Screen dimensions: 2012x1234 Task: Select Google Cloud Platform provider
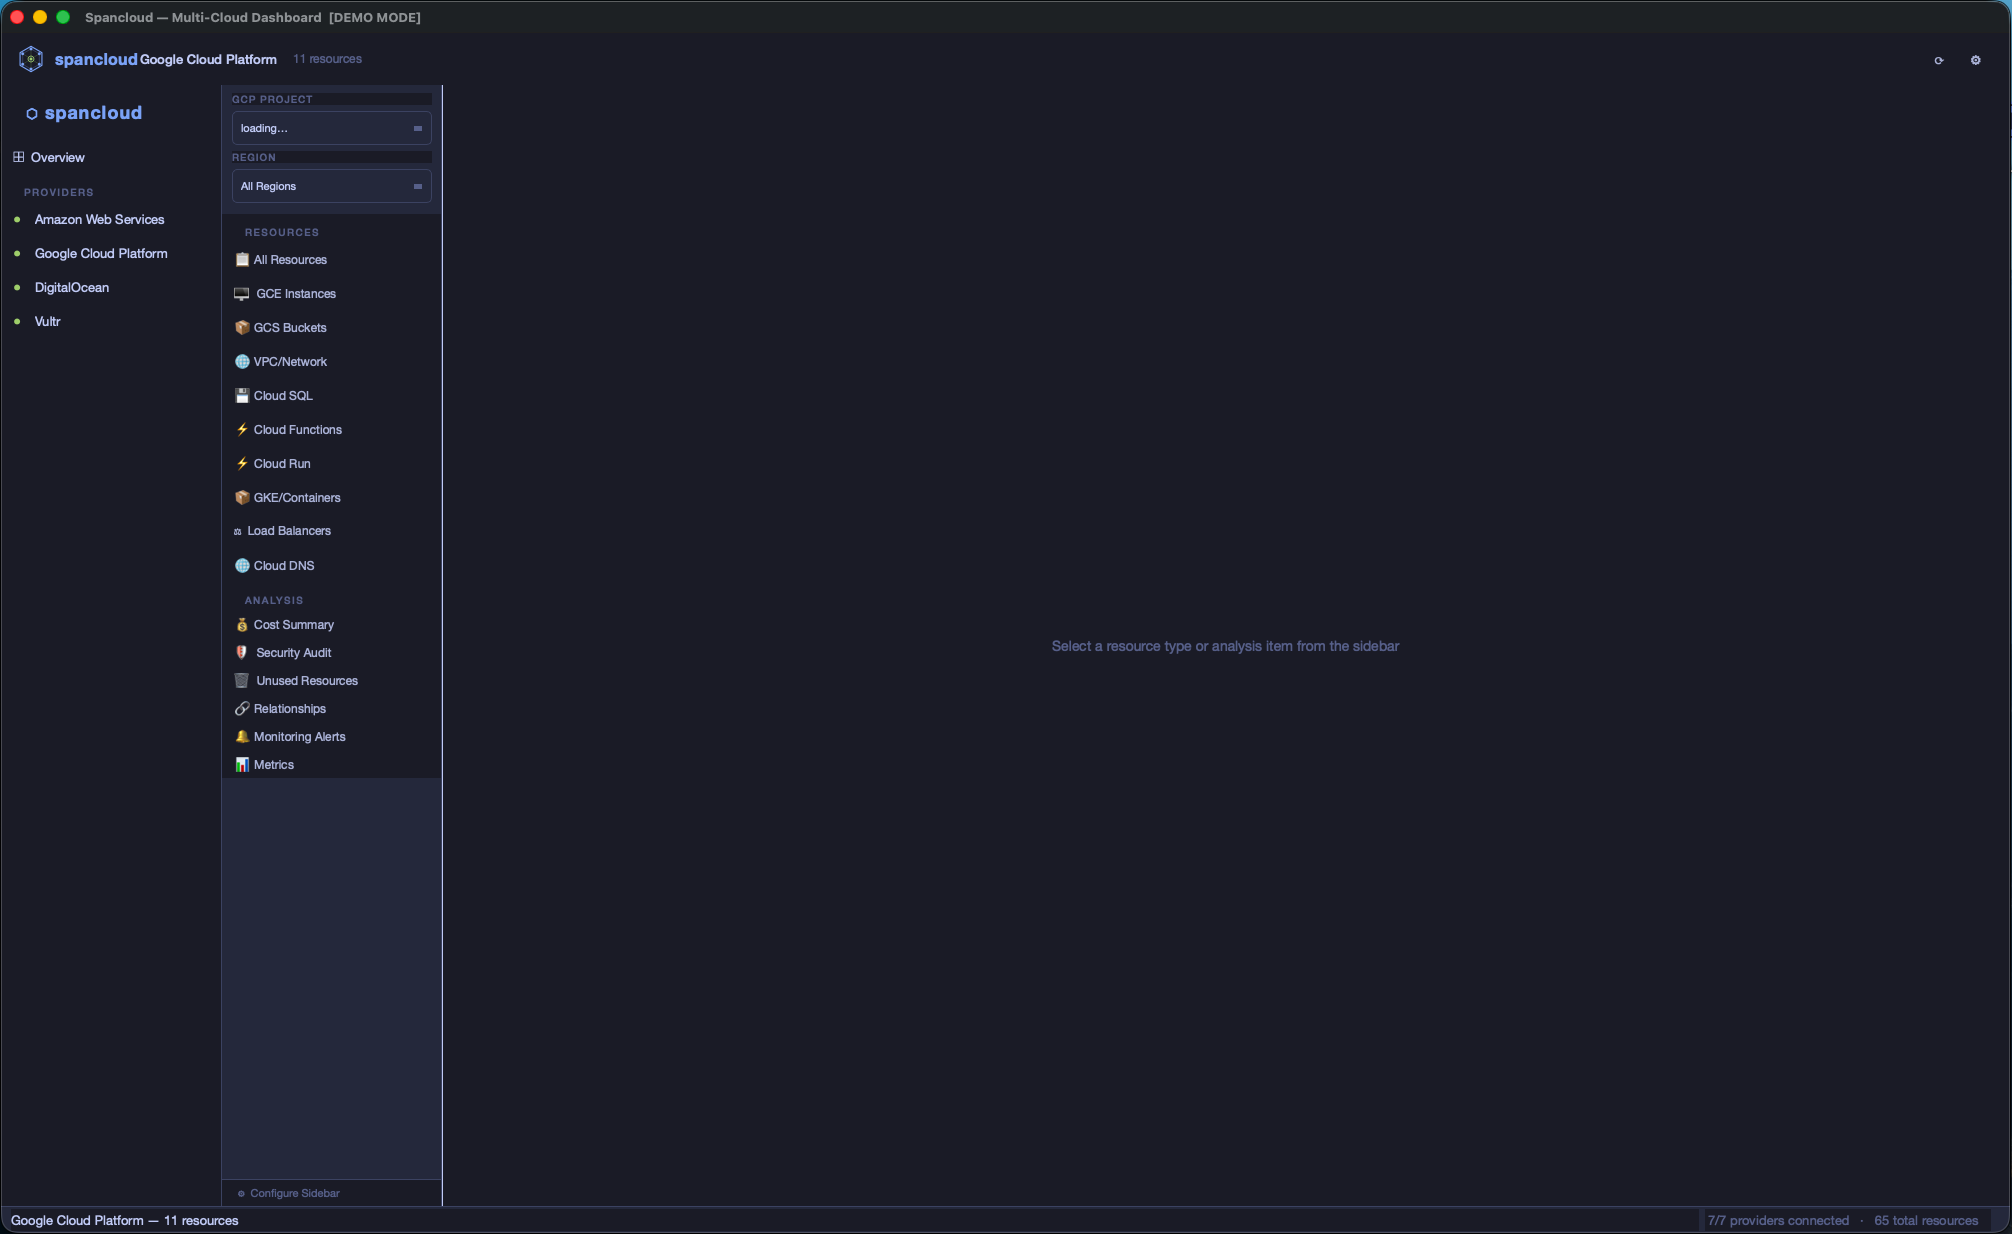tap(101, 254)
